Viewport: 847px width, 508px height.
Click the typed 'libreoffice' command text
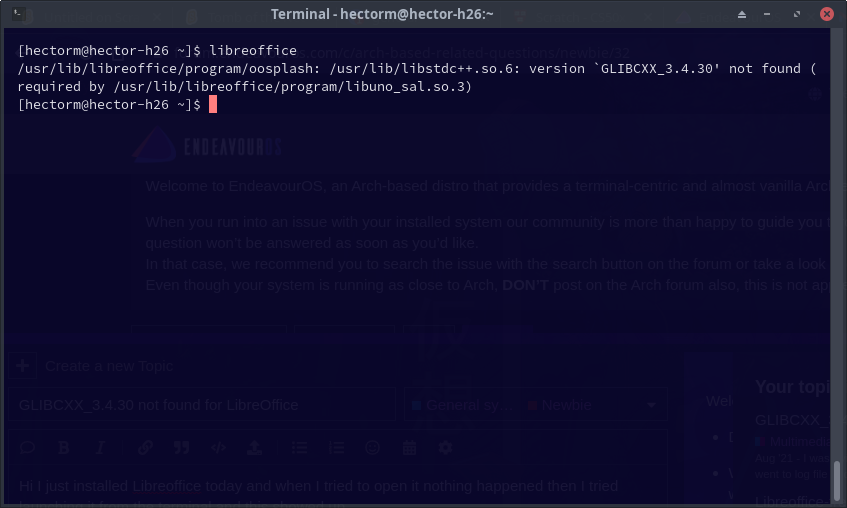pos(253,50)
